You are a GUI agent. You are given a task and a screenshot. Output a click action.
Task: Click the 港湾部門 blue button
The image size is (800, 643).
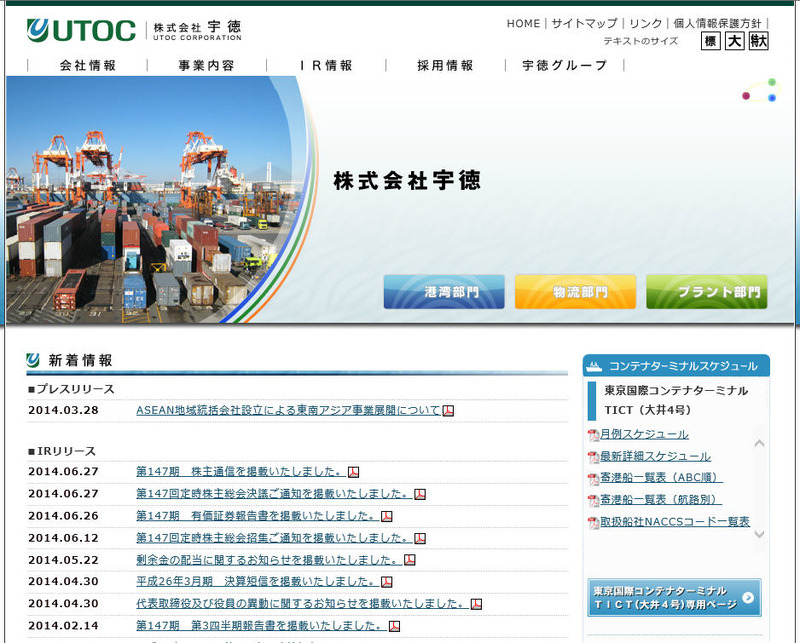point(444,292)
